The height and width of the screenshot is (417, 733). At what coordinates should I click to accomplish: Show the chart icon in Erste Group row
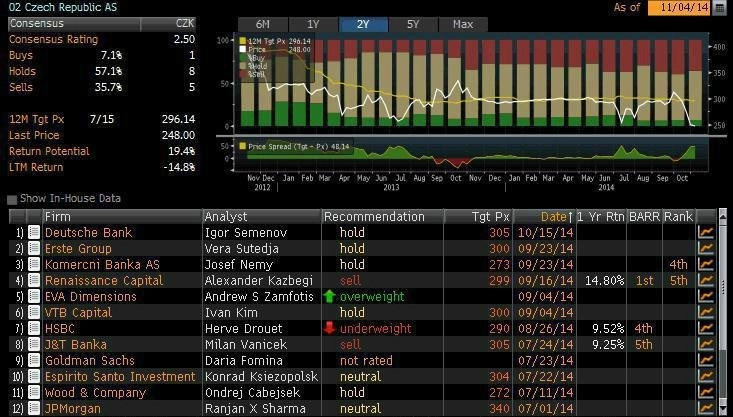pos(706,248)
